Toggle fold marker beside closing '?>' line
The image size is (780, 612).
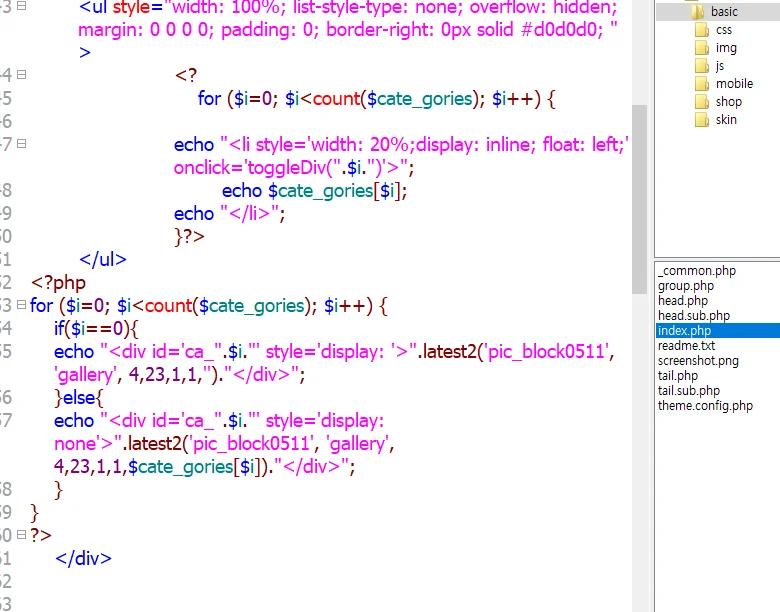pos(21,534)
